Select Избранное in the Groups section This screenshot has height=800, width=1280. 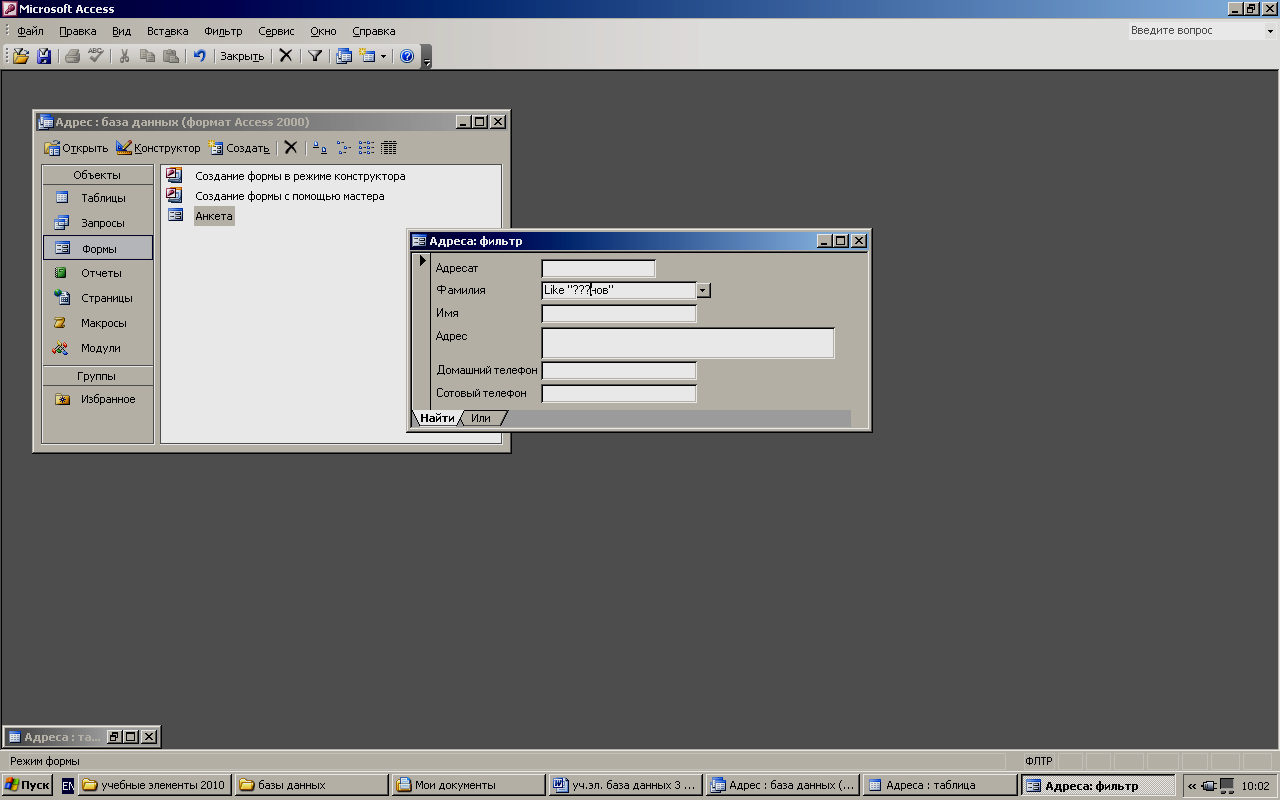[98, 399]
